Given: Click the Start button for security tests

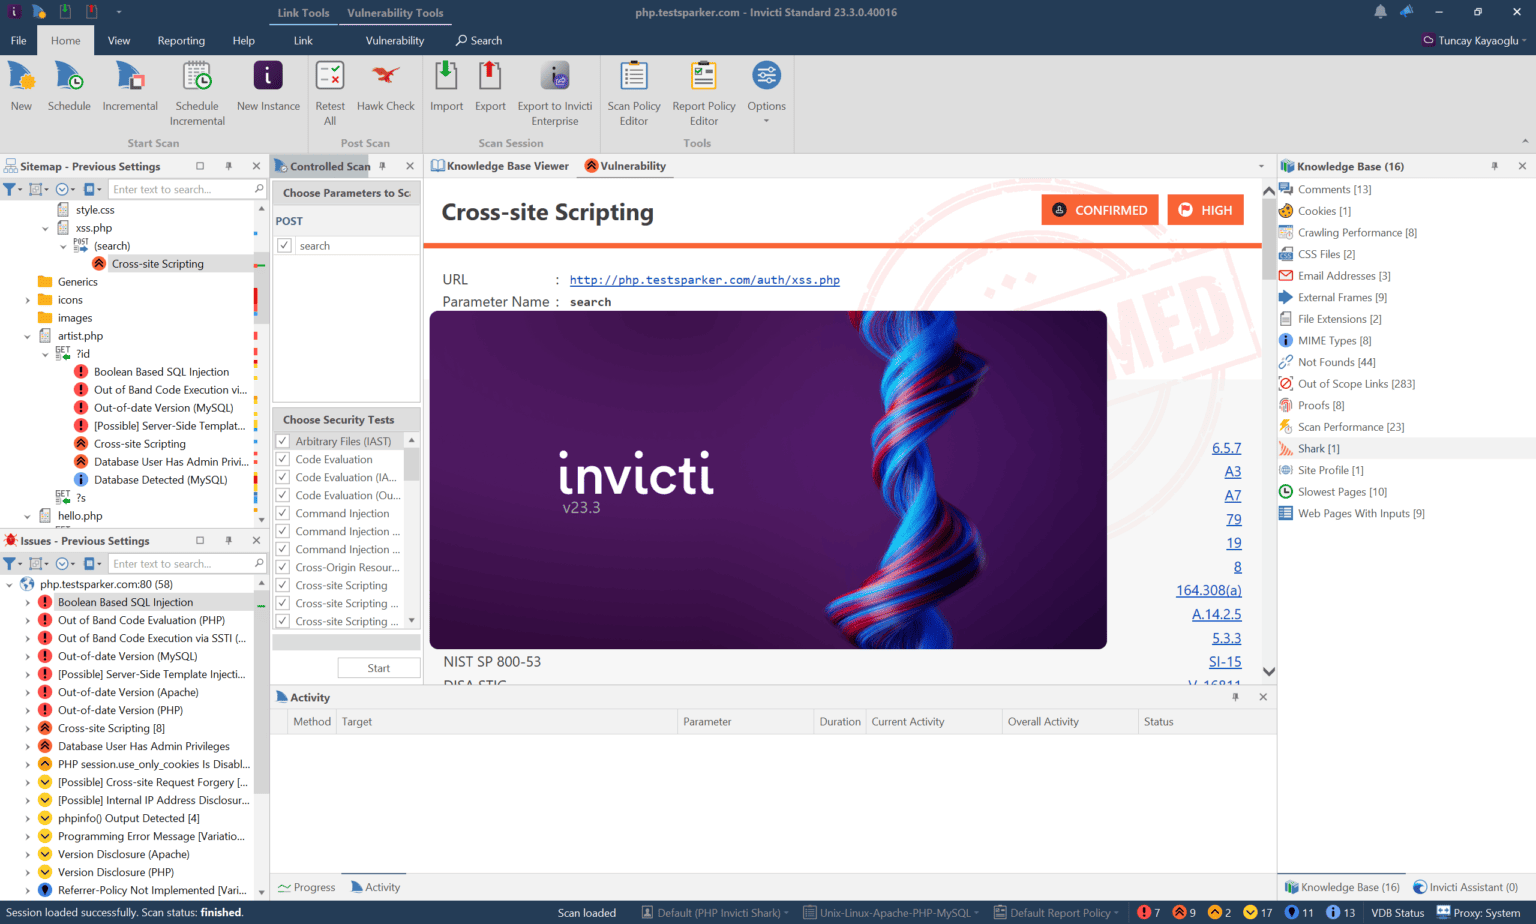Looking at the screenshot, I should pyautogui.click(x=379, y=667).
